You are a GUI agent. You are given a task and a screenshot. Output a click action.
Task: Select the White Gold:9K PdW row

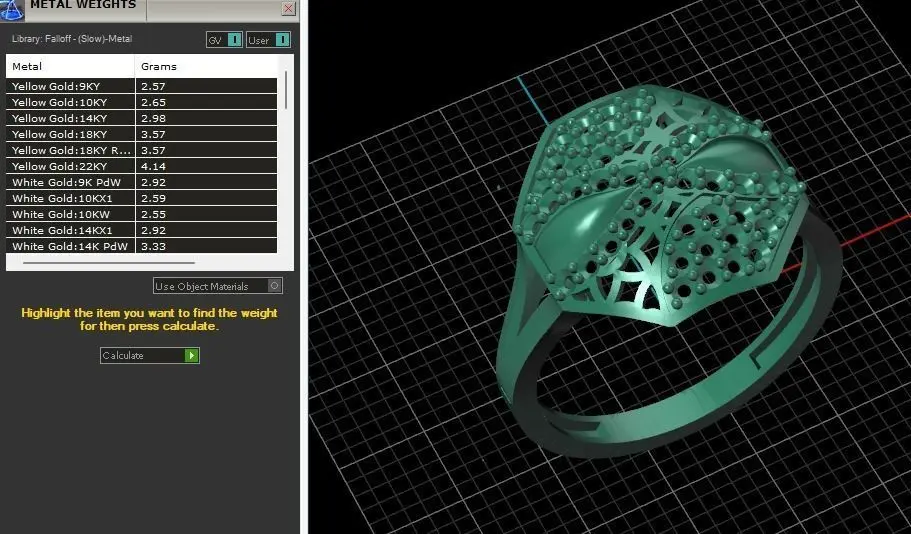tap(142, 182)
